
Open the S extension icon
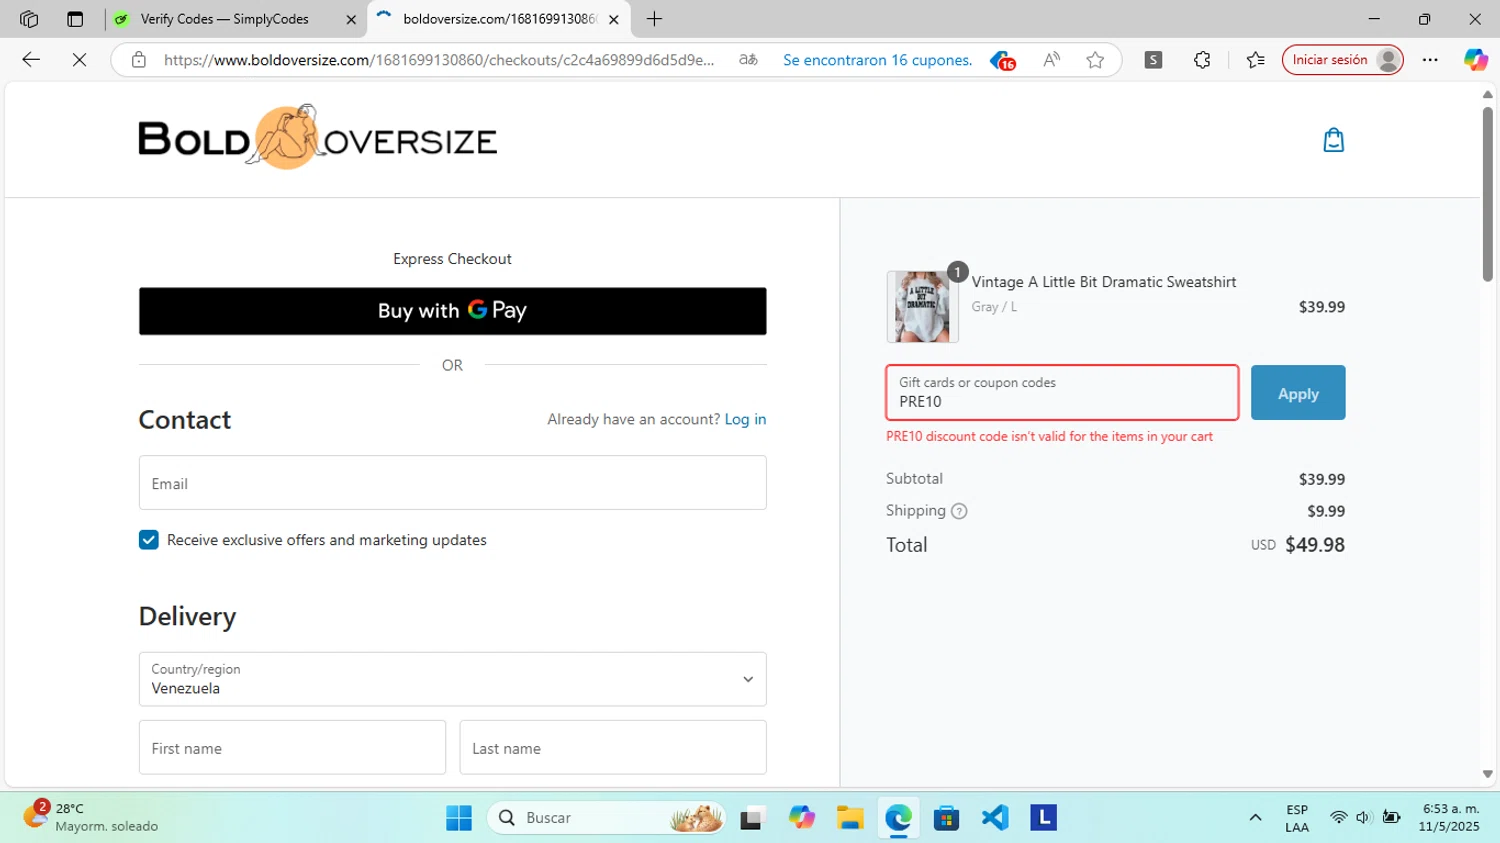(x=1153, y=60)
